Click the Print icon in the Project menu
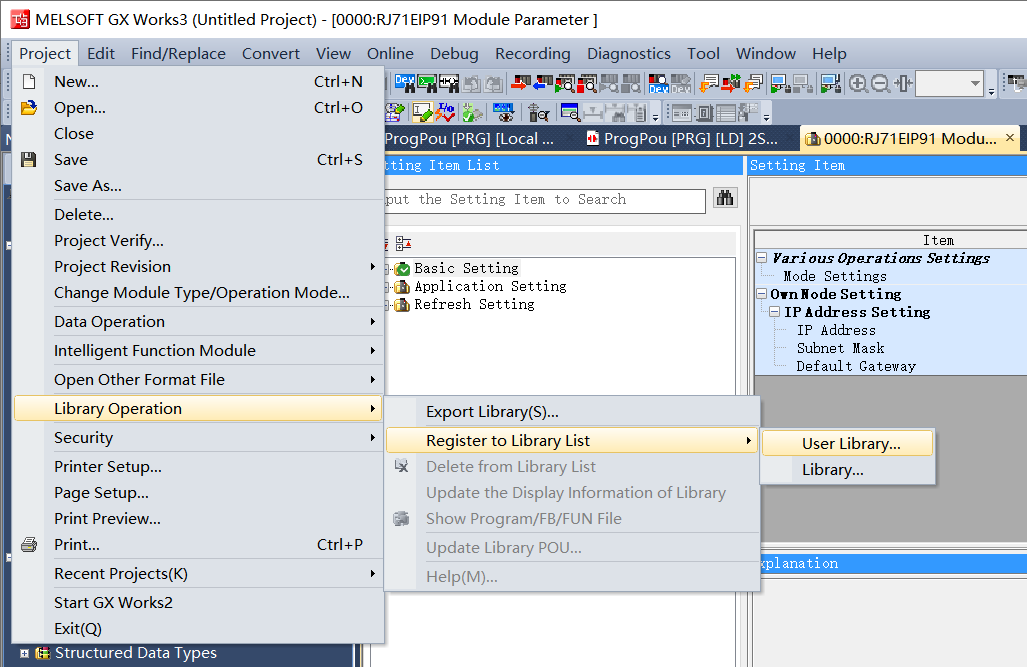This screenshot has height=667, width=1027. tap(29, 545)
